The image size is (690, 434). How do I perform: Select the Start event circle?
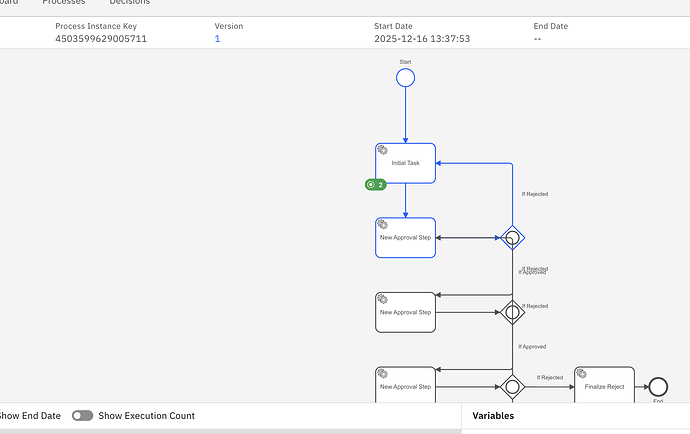(405, 78)
